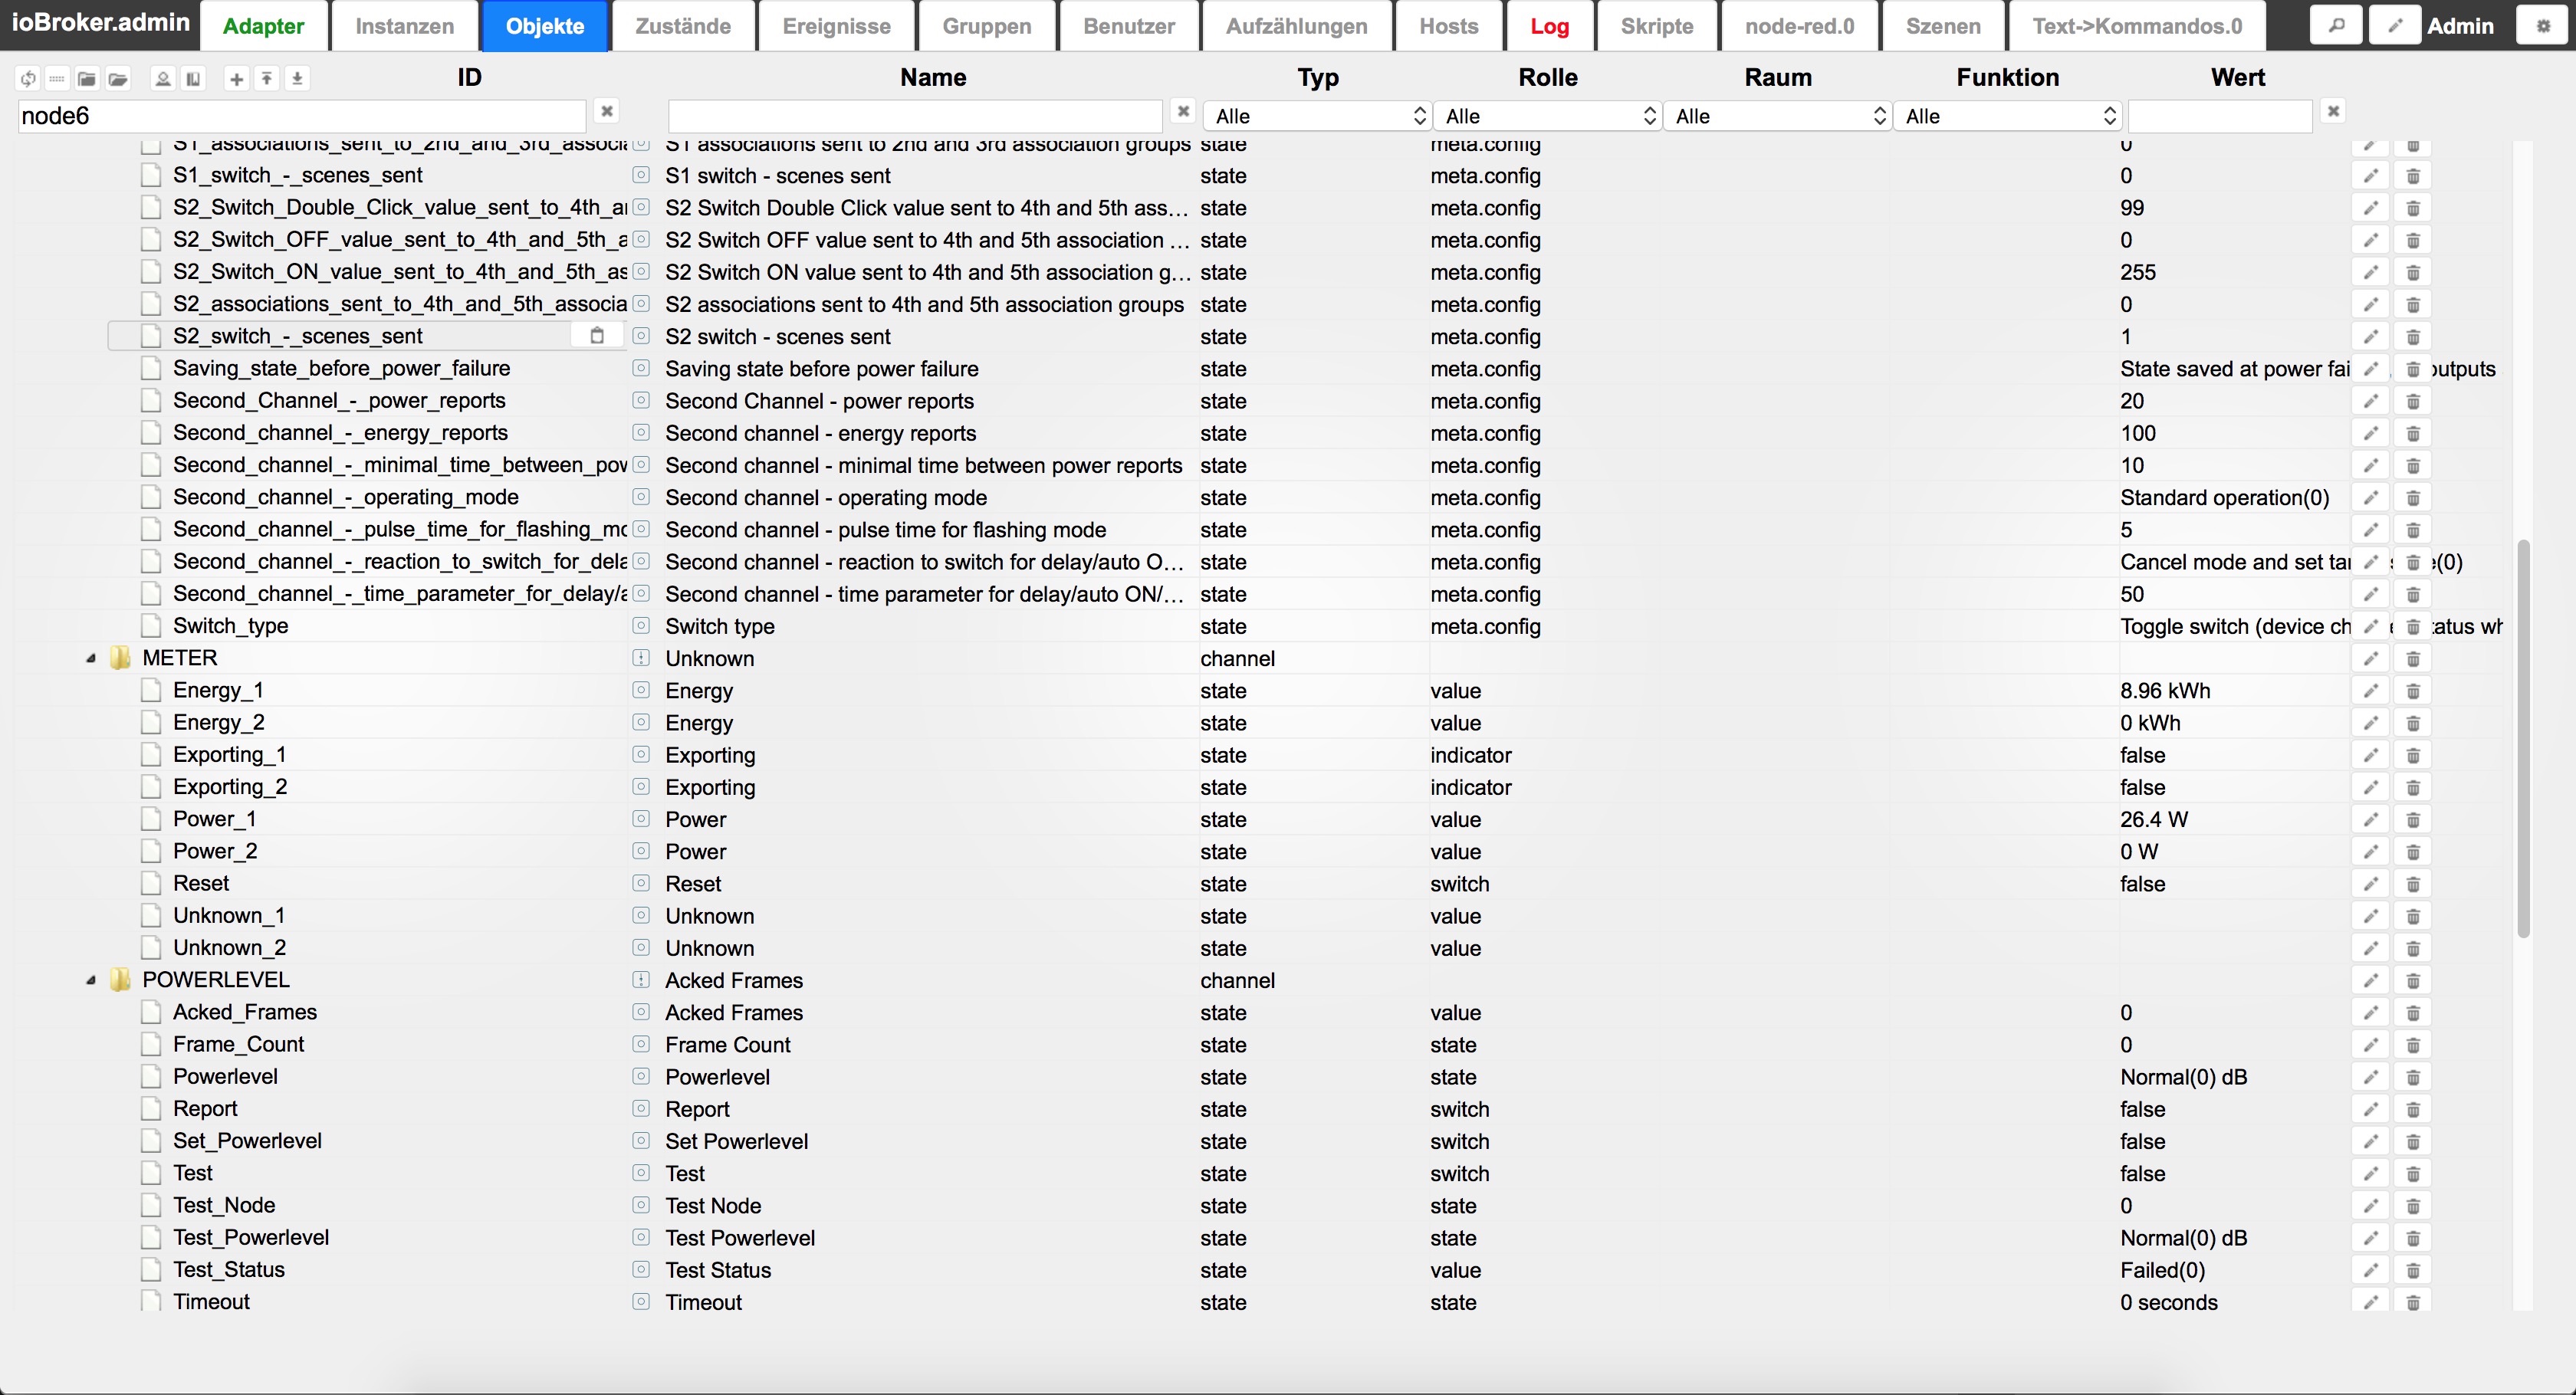Open the Rolle filter dropdown
Viewport: 2576px width, 1395px height.
(1547, 116)
